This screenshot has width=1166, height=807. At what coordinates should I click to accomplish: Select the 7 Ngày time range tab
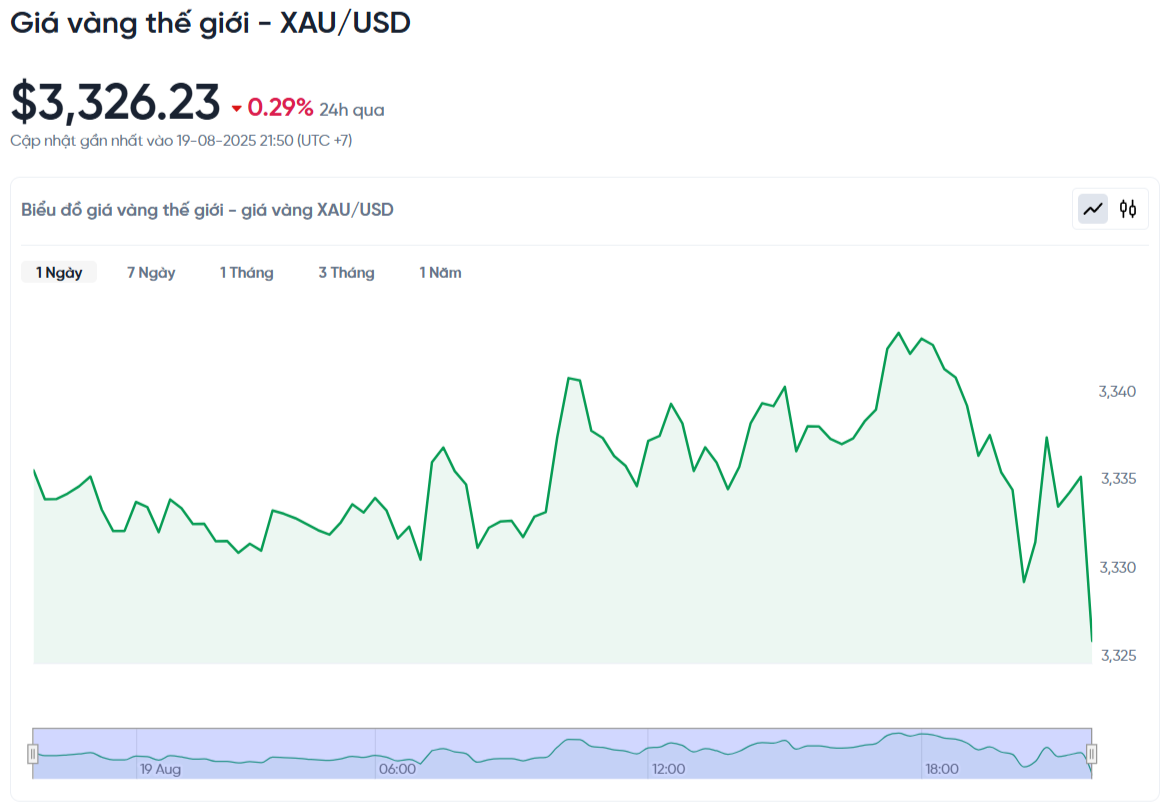(x=151, y=272)
